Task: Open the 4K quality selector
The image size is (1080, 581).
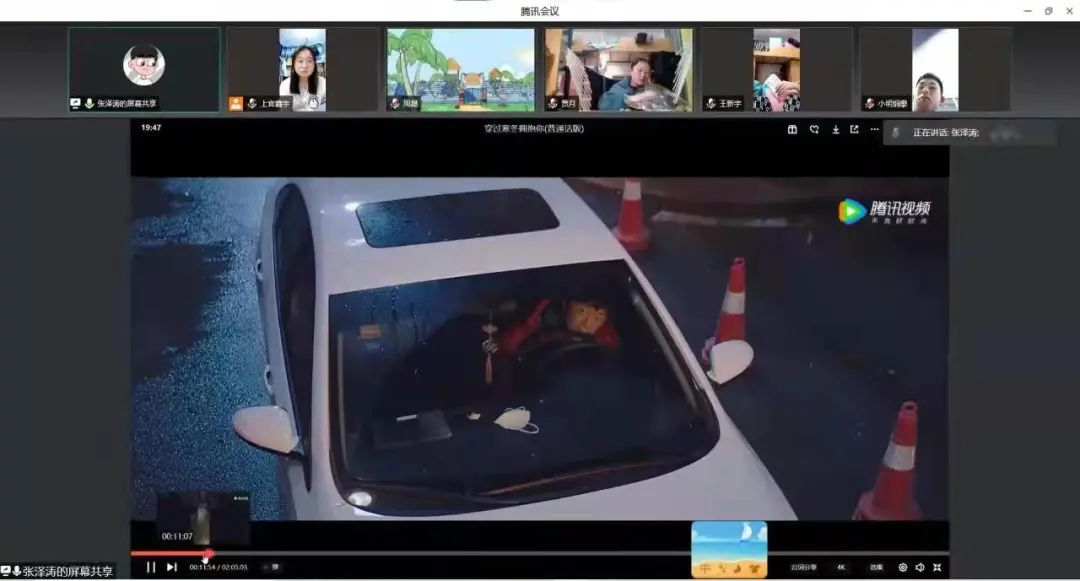Action: (841, 567)
